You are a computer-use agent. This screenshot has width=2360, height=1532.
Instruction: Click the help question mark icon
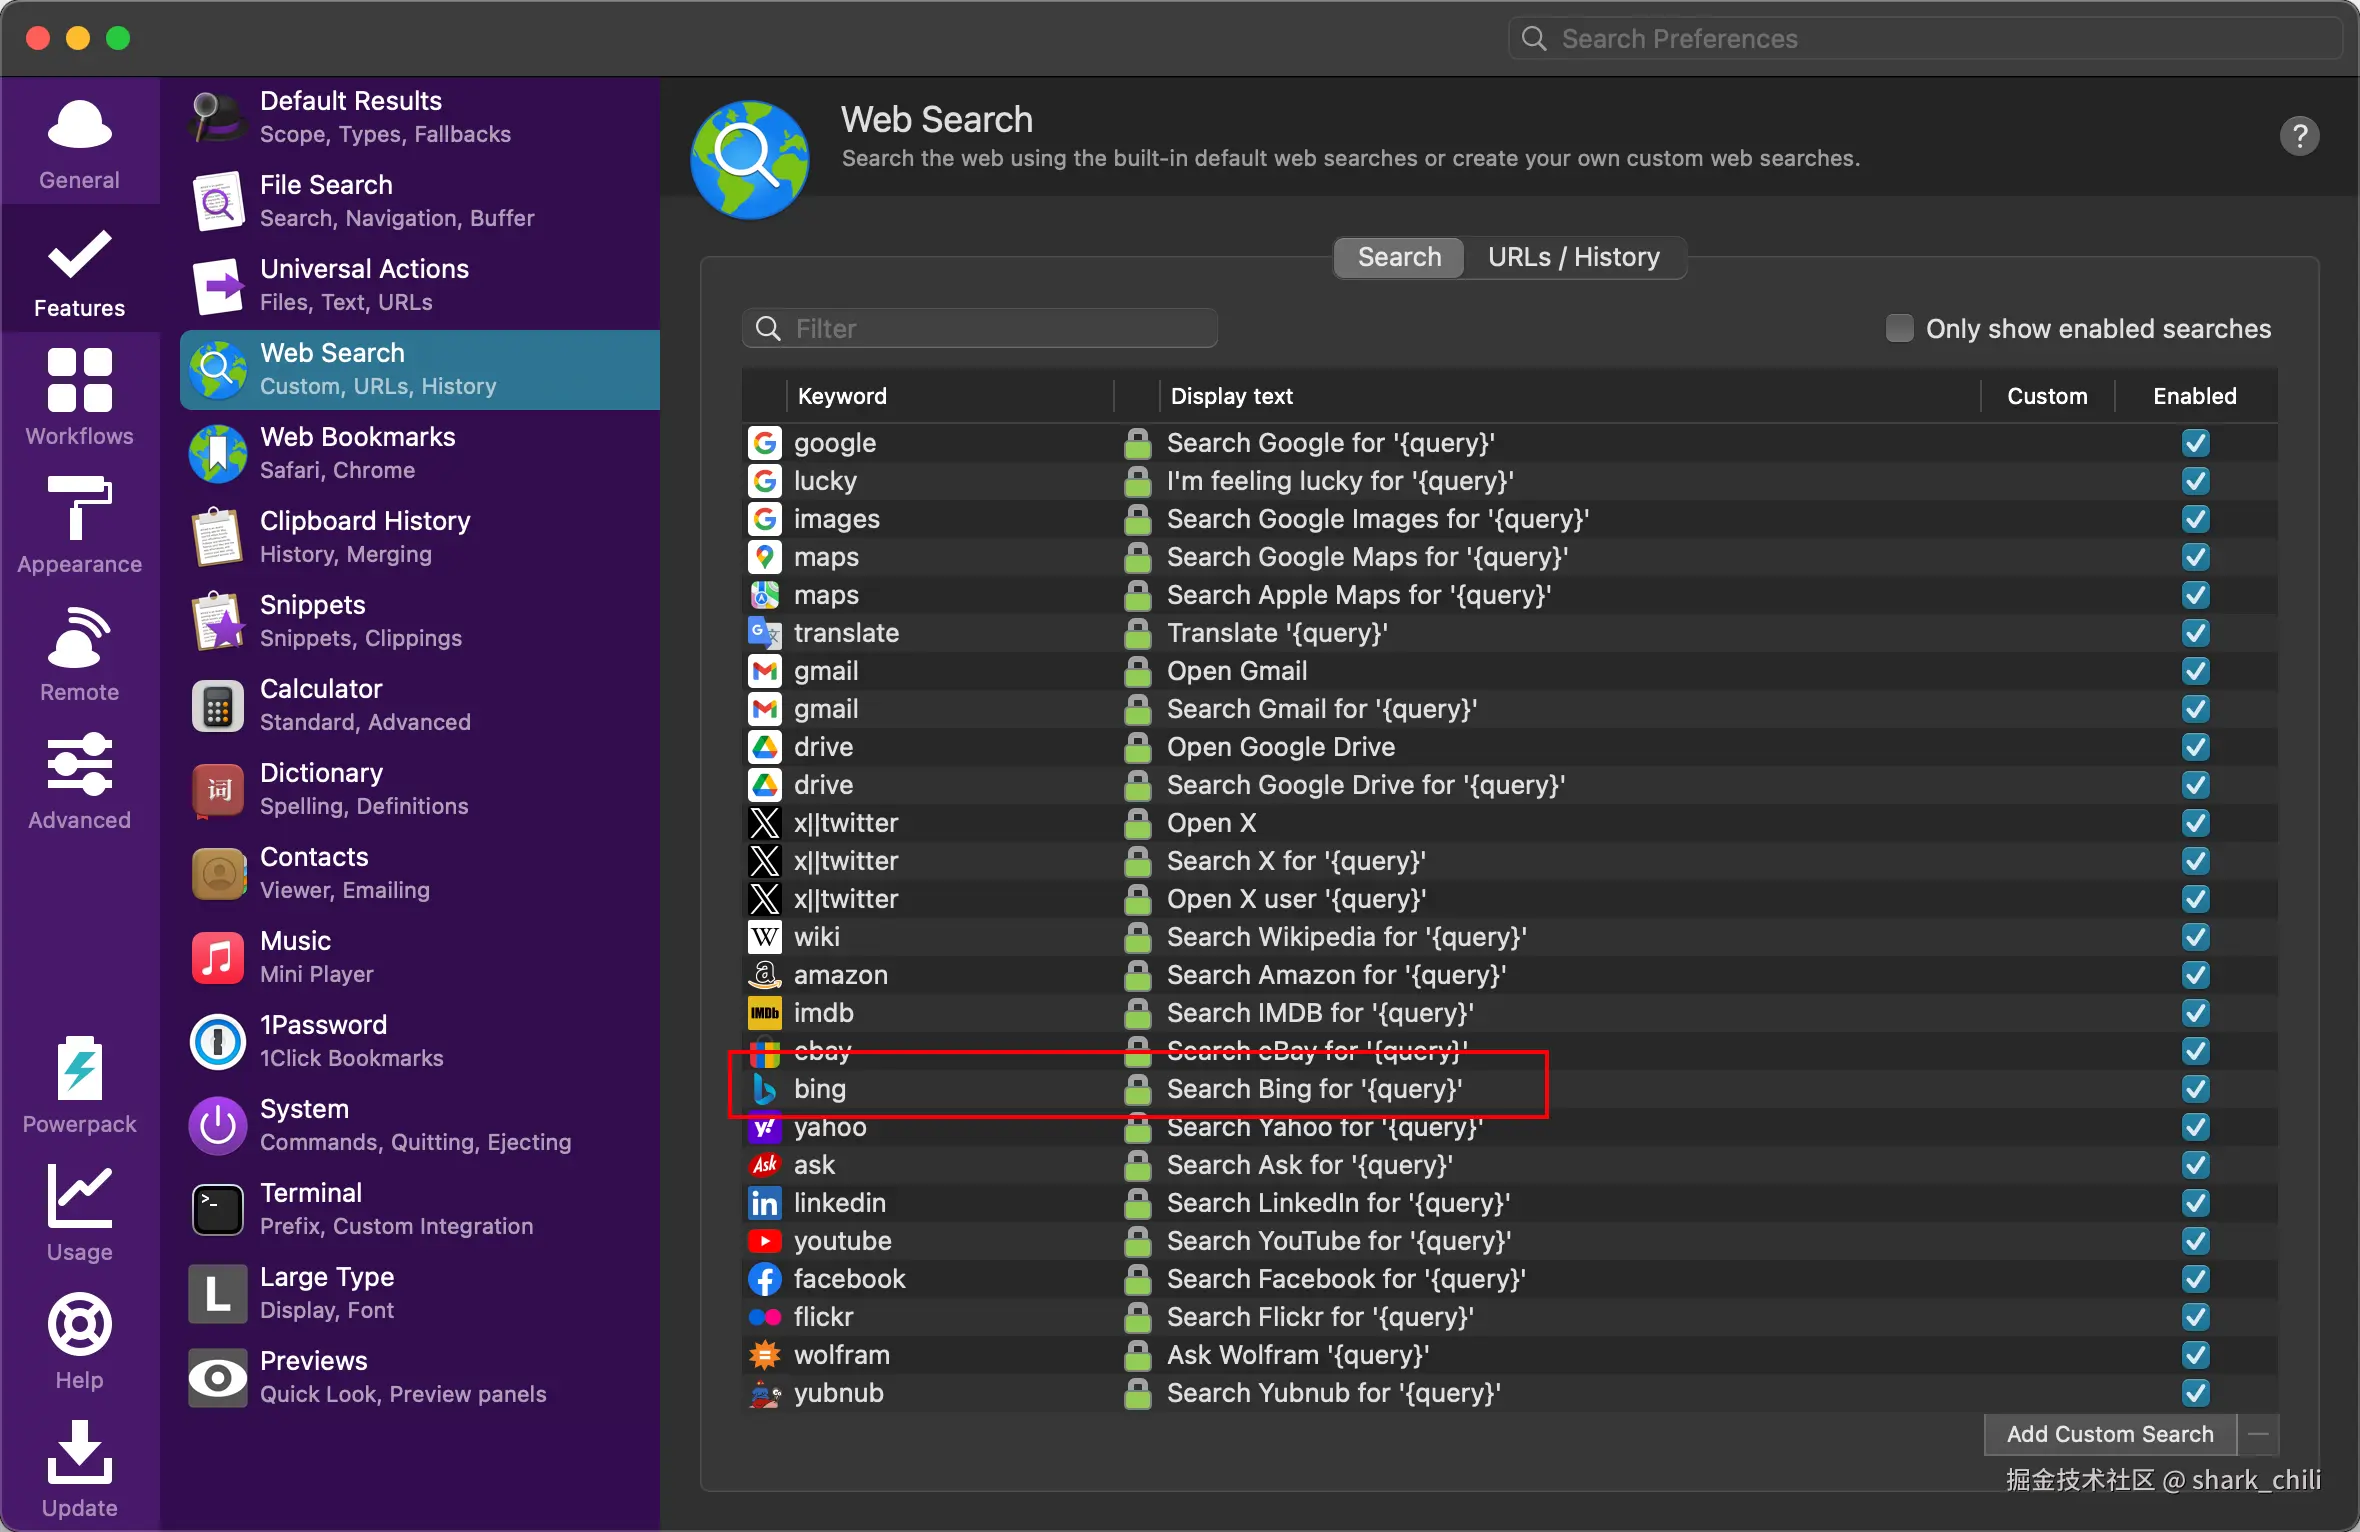(x=2299, y=136)
